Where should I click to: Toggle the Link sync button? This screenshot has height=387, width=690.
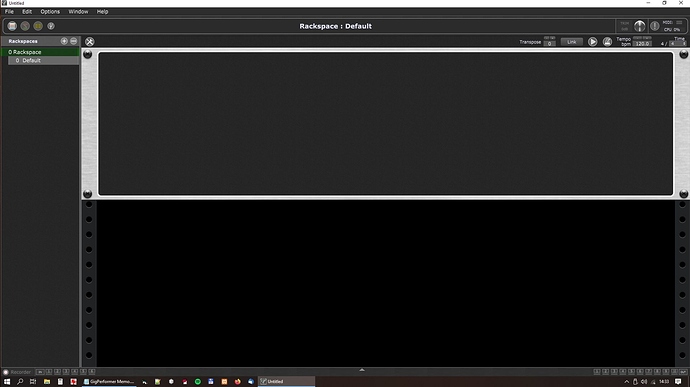coord(572,42)
